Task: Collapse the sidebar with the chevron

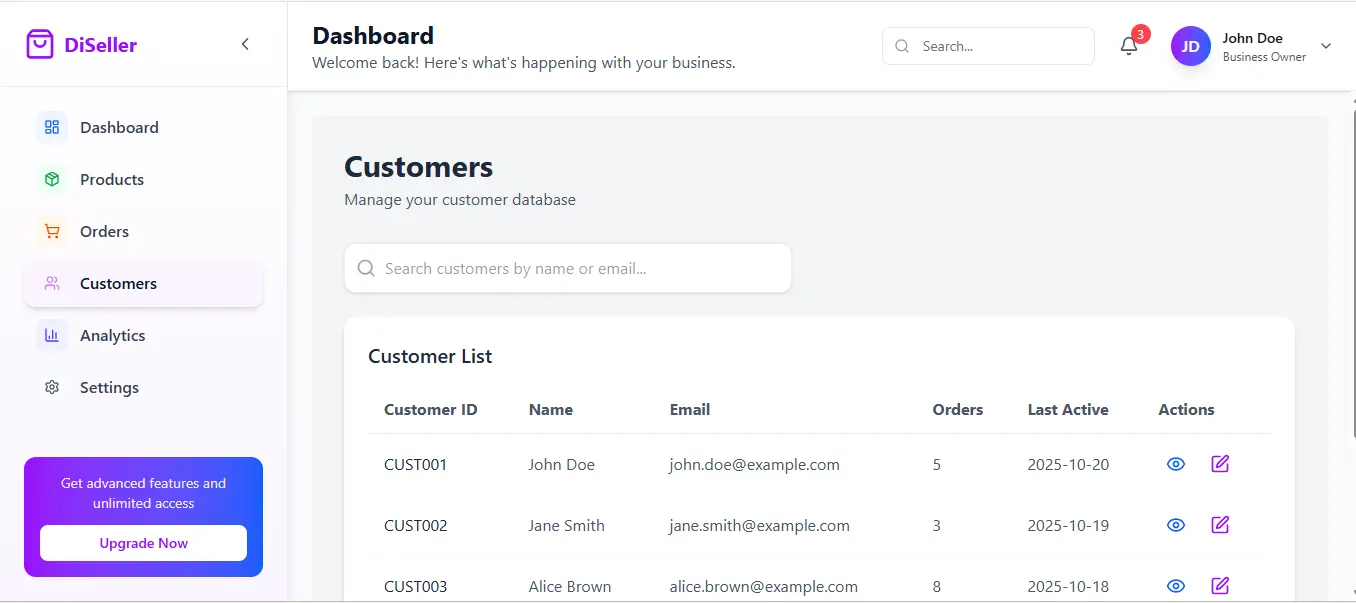Action: [x=245, y=44]
